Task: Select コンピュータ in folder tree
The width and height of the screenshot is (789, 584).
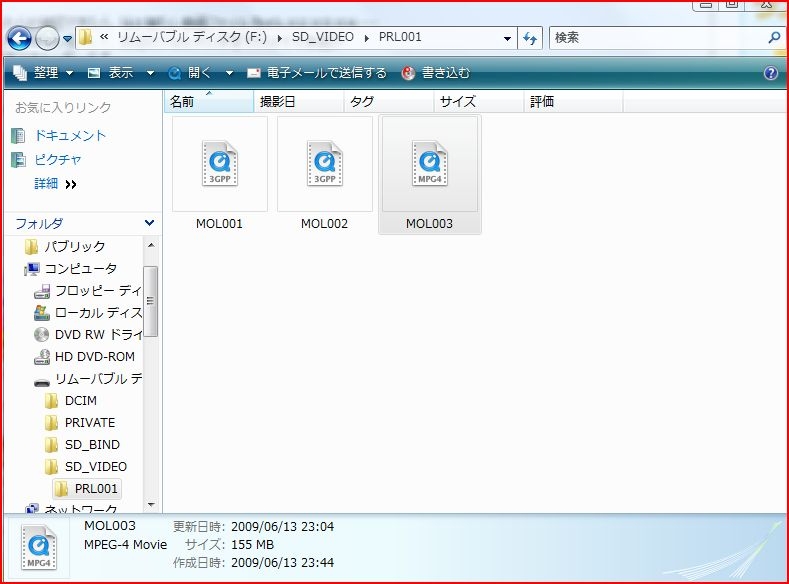Action: [81, 269]
